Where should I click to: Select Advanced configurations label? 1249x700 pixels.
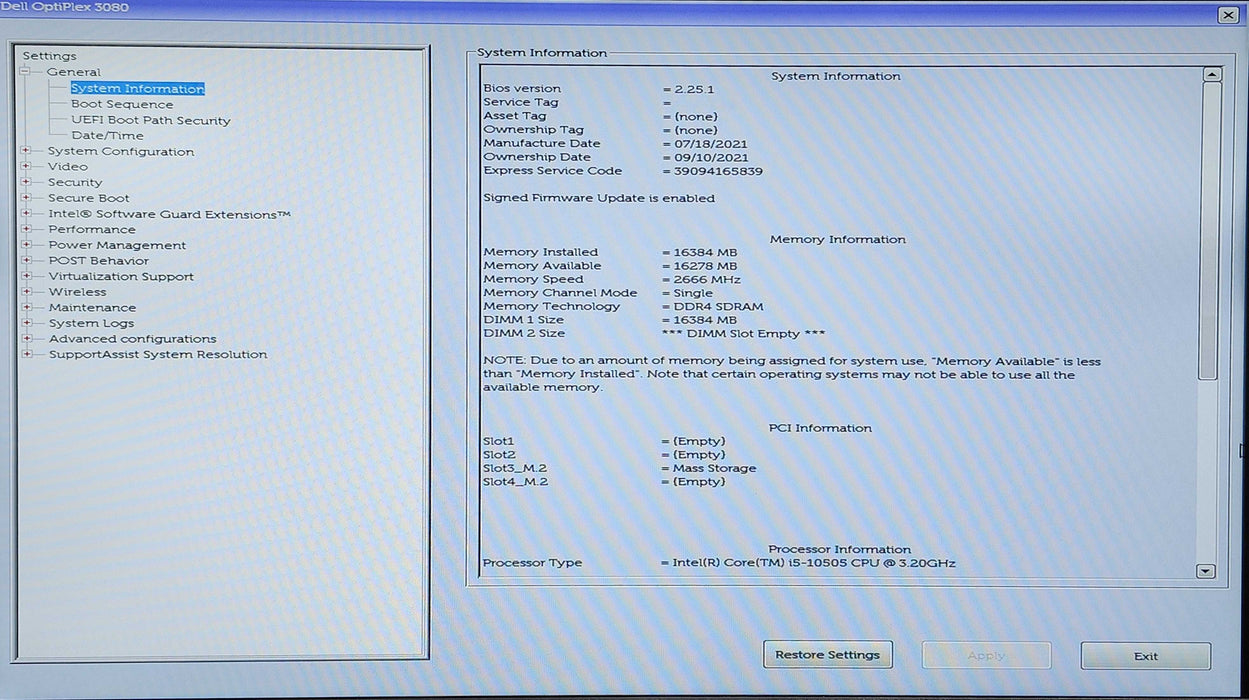(133, 339)
